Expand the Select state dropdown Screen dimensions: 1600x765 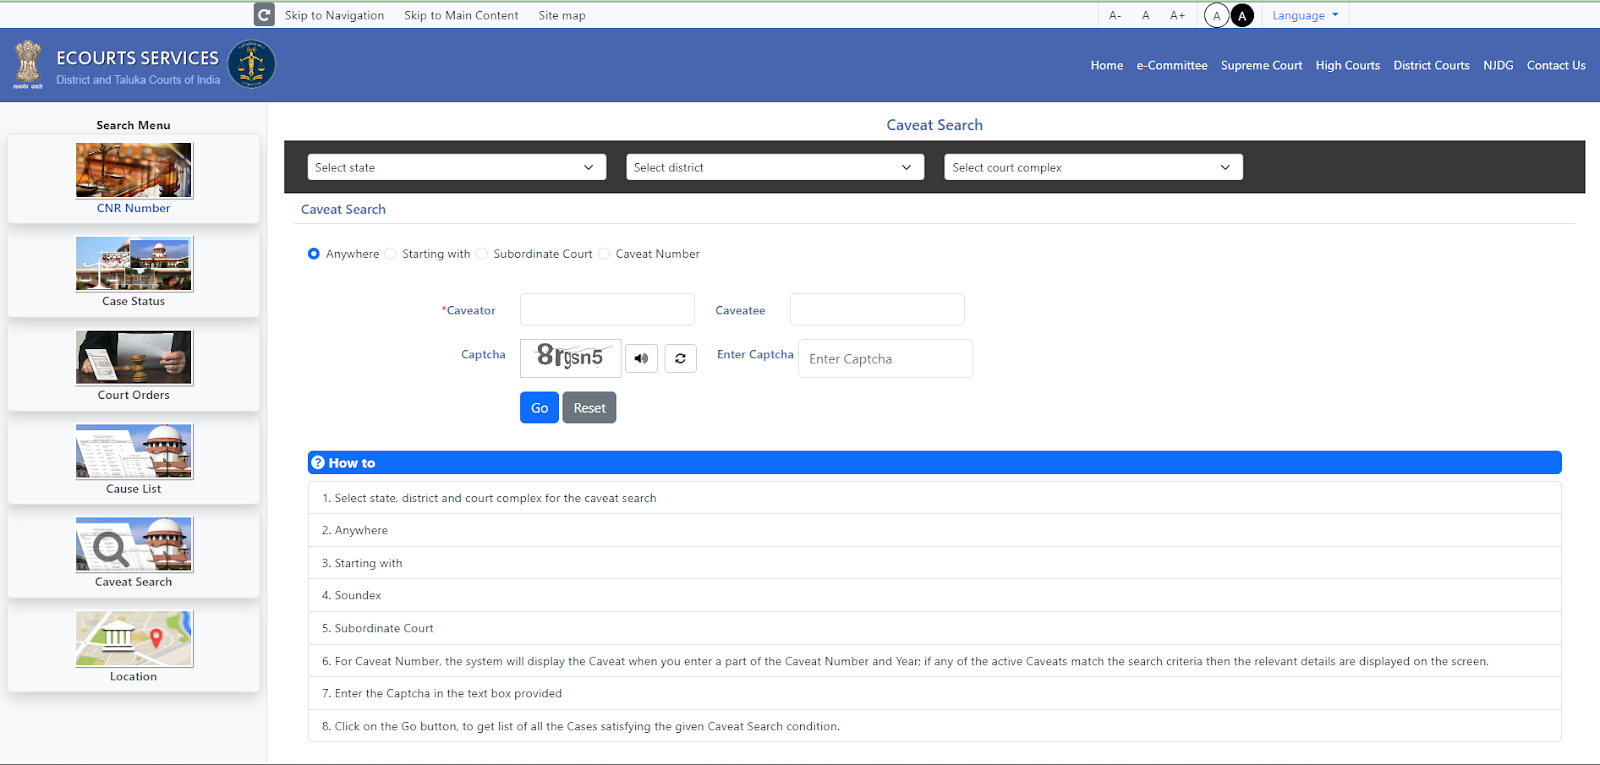coord(456,167)
